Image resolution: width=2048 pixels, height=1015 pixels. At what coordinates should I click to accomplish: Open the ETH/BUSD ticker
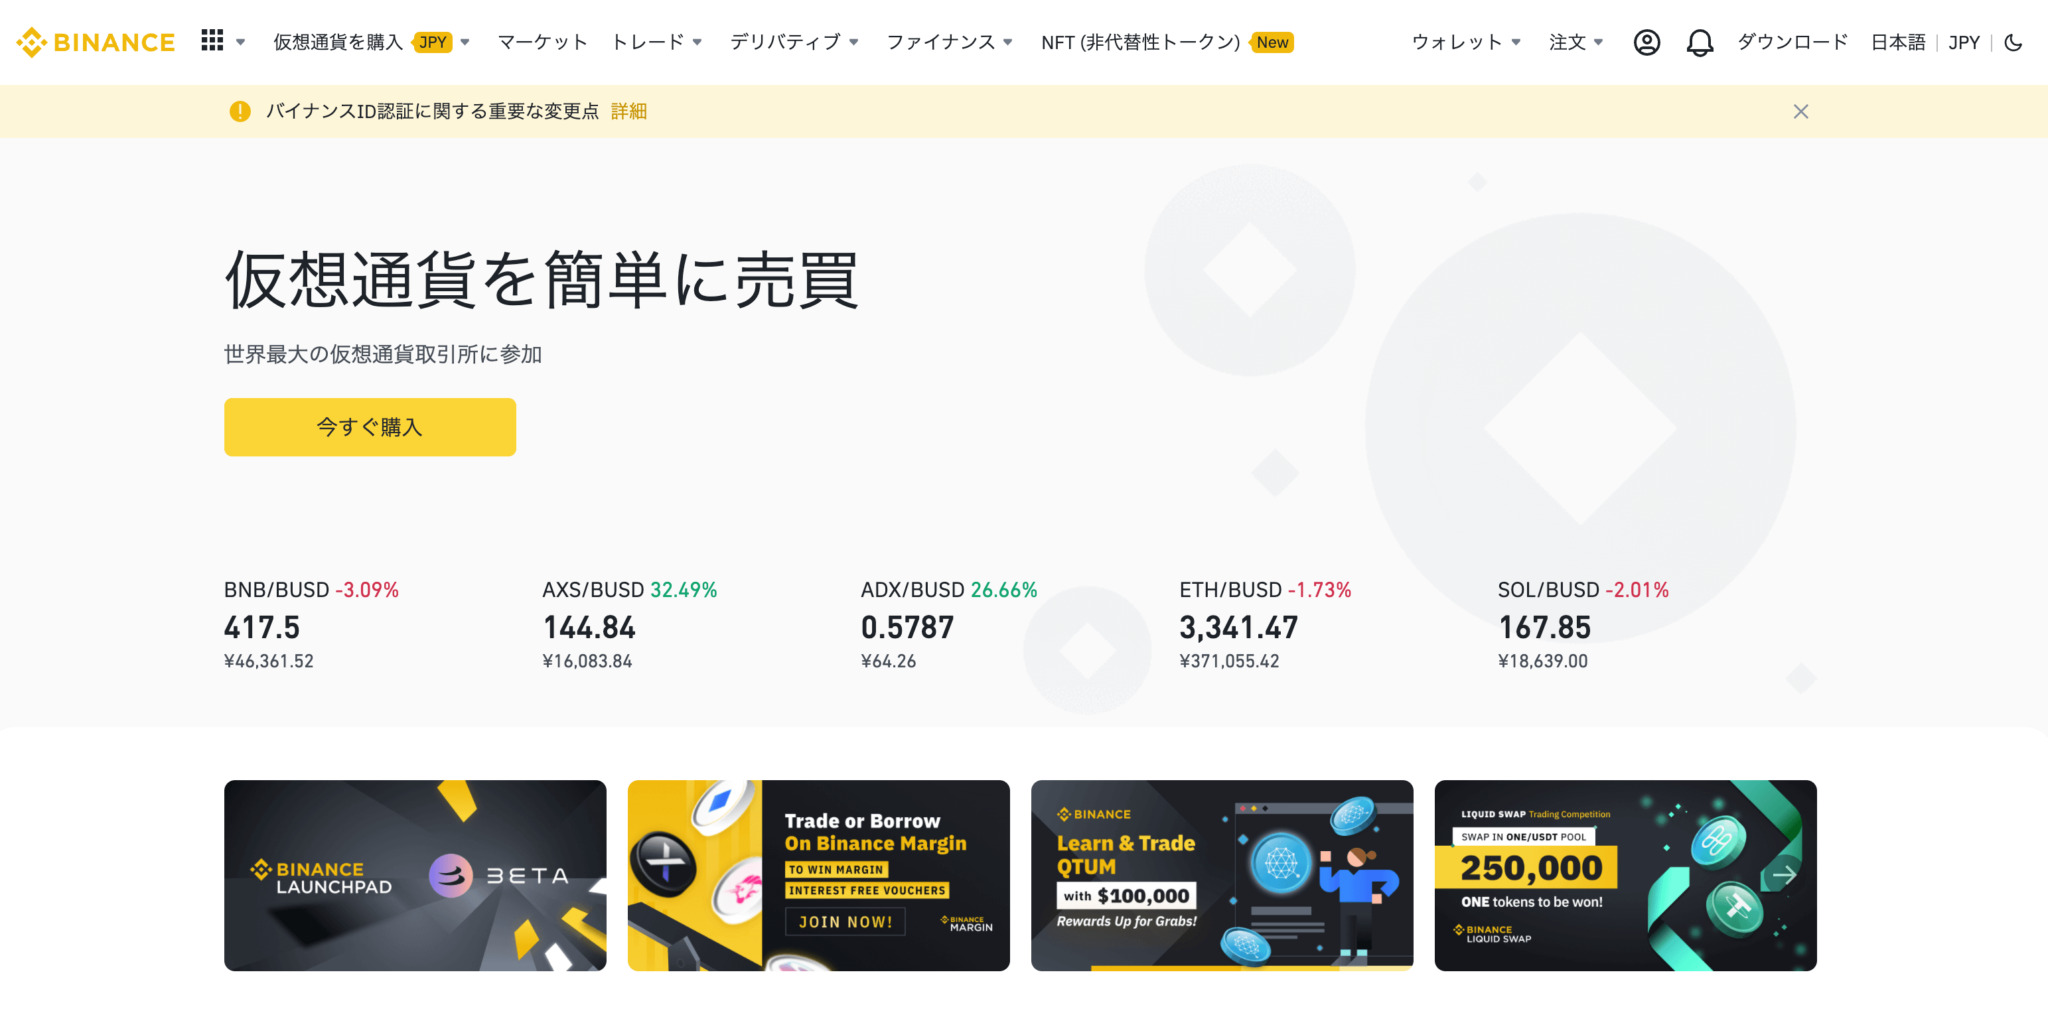pyautogui.click(x=1265, y=625)
